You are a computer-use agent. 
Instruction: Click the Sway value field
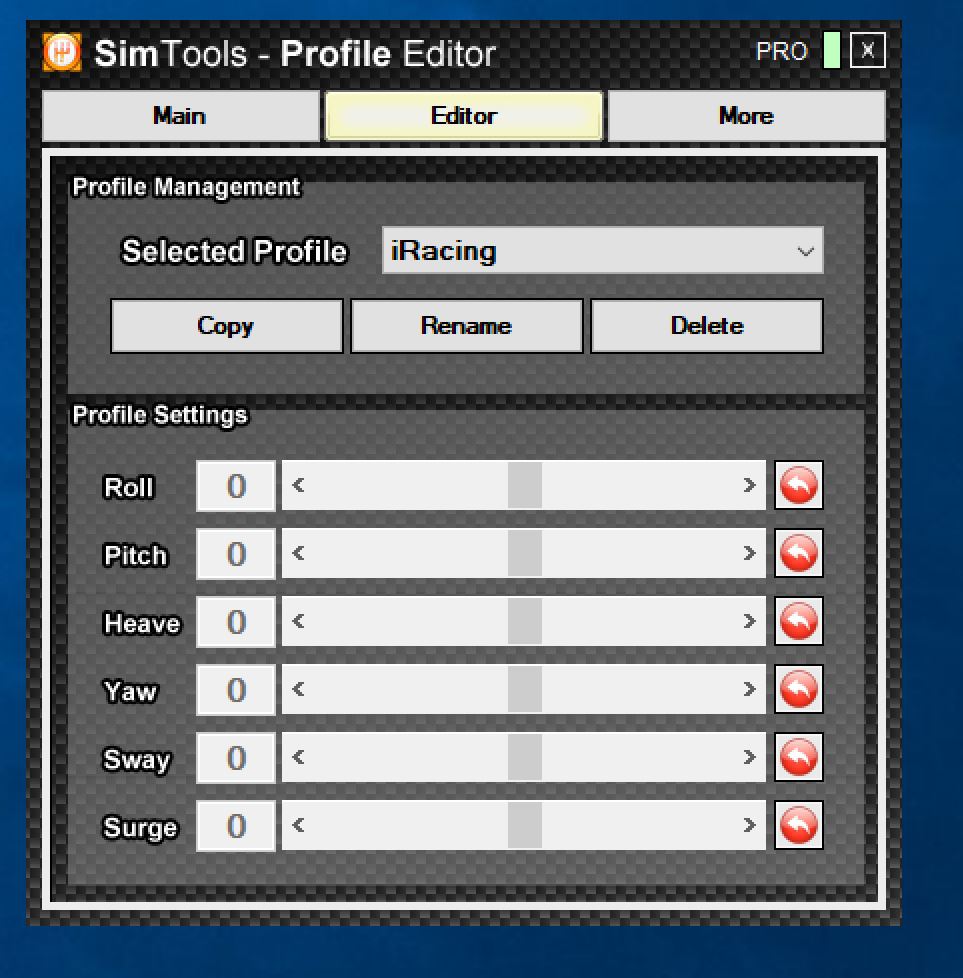pyautogui.click(x=236, y=758)
